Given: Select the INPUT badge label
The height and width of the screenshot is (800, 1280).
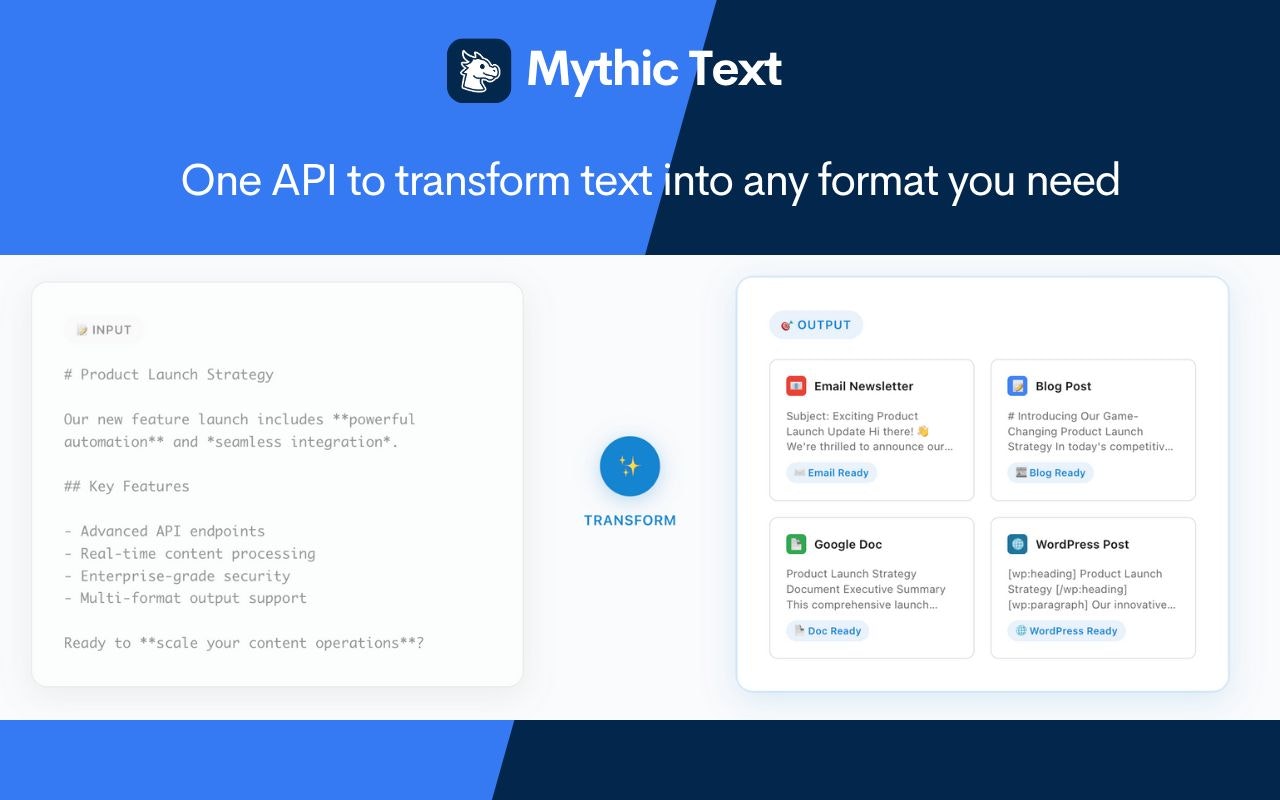Looking at the screenshot, I should (104, 330).
